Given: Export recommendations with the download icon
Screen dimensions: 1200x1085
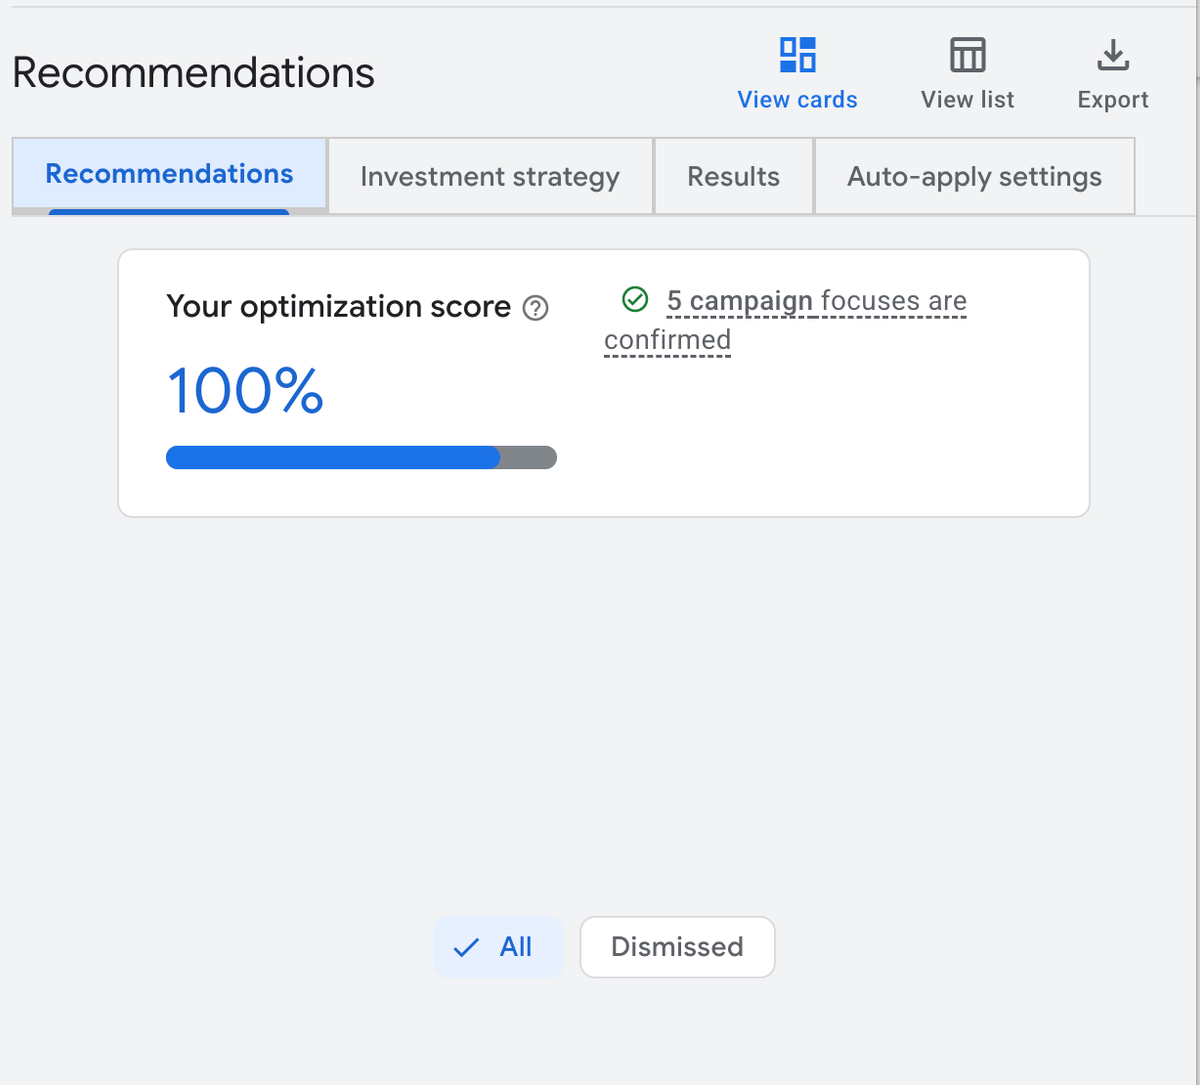Looking at the screenshot, I should pos(1112,74).
